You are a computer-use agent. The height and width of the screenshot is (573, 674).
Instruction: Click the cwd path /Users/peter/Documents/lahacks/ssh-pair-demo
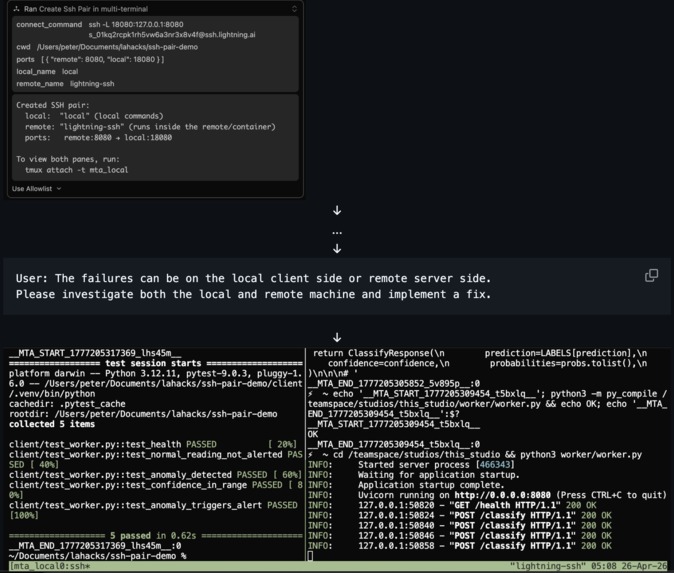point(117,47)
